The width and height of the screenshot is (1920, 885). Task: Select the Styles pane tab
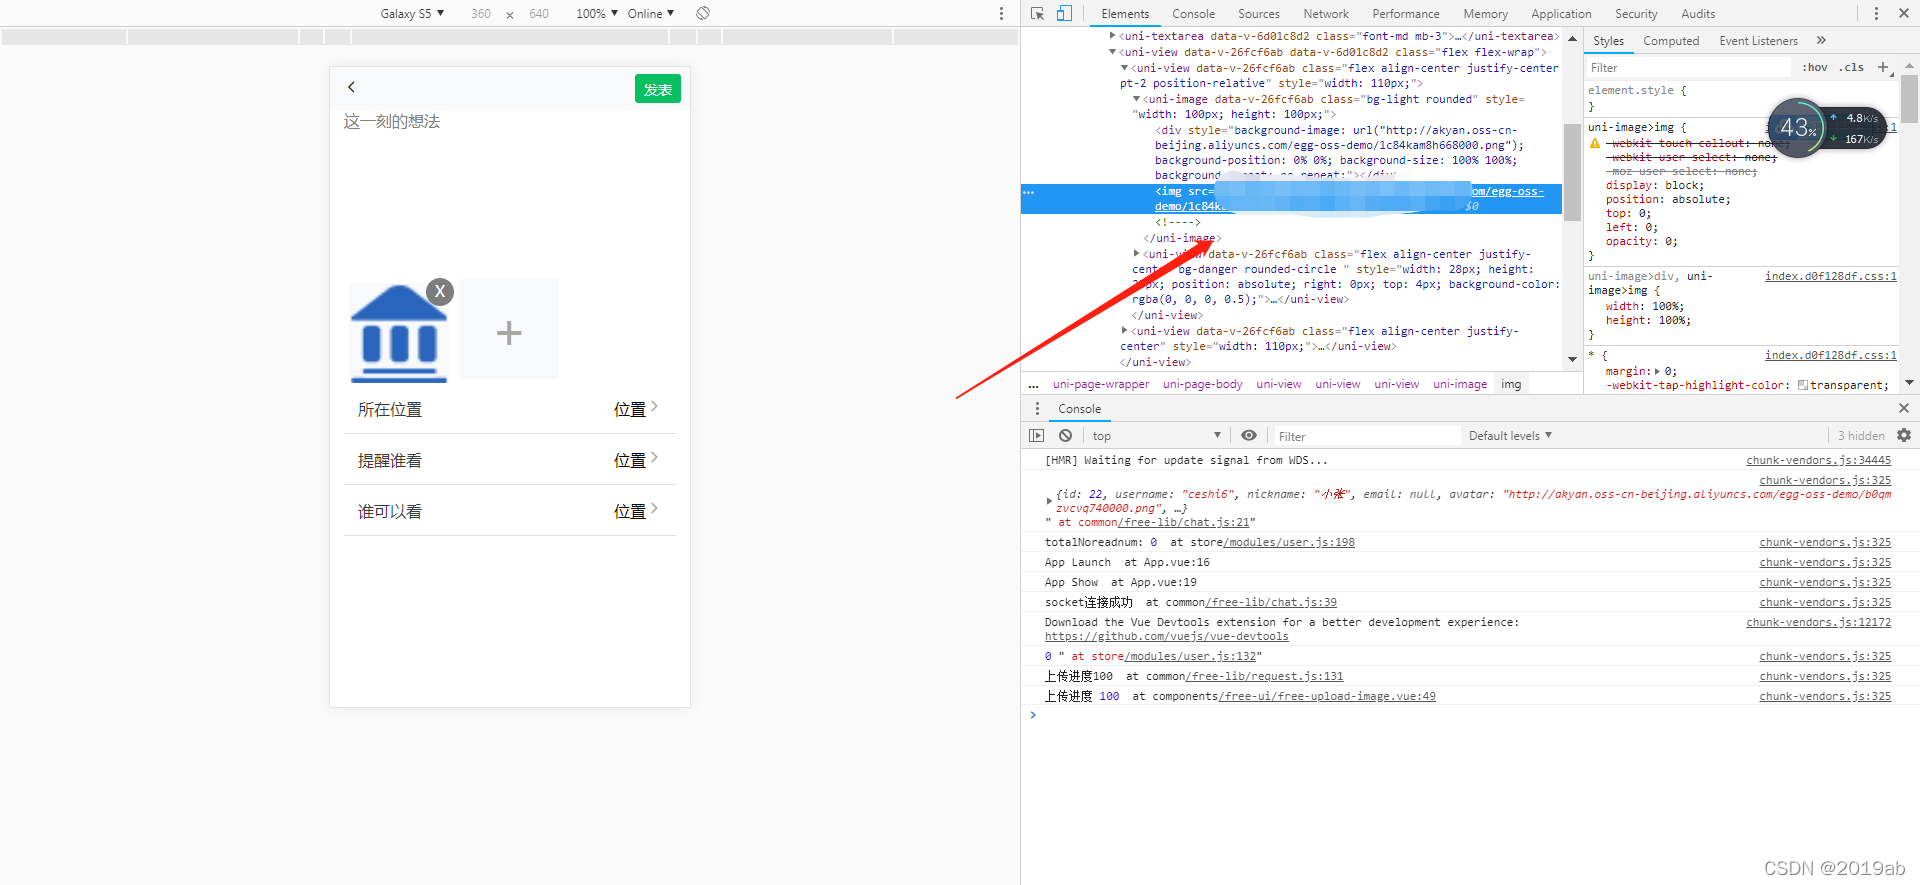(1608, 41)
